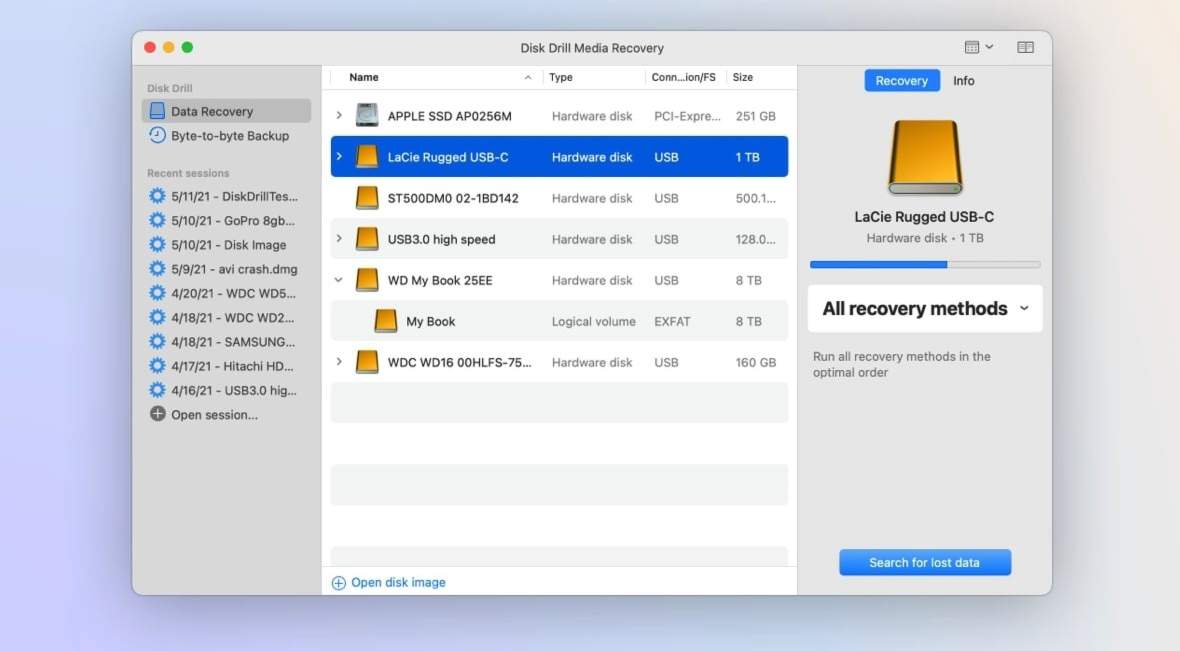Viewport: 1180px width, 651px height.
Task: Expand the USB3.0 high speed row
Action: coord(339,239)
